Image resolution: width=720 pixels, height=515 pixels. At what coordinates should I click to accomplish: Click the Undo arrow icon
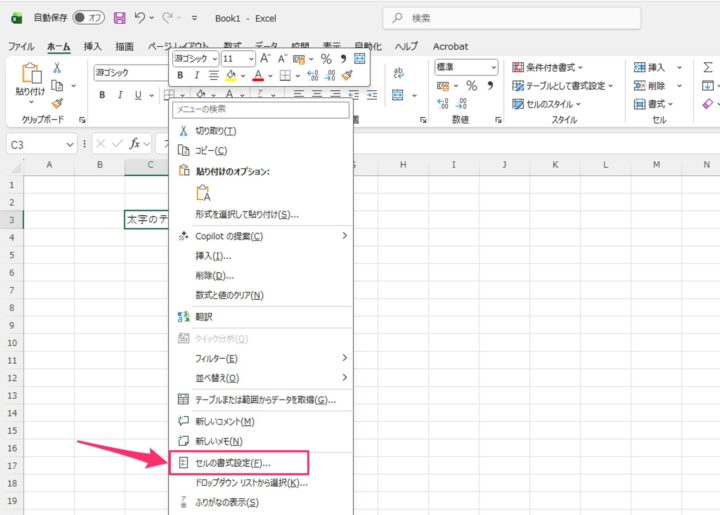coord(141,18)
